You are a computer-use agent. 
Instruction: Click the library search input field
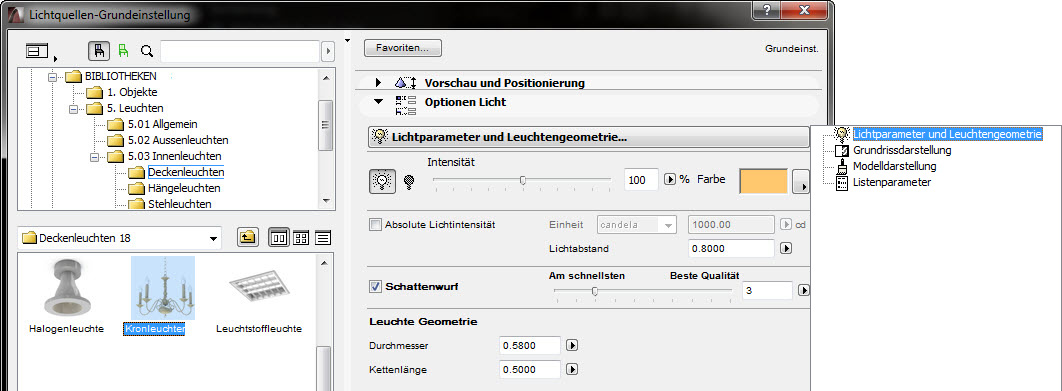(x=240, y=51)
